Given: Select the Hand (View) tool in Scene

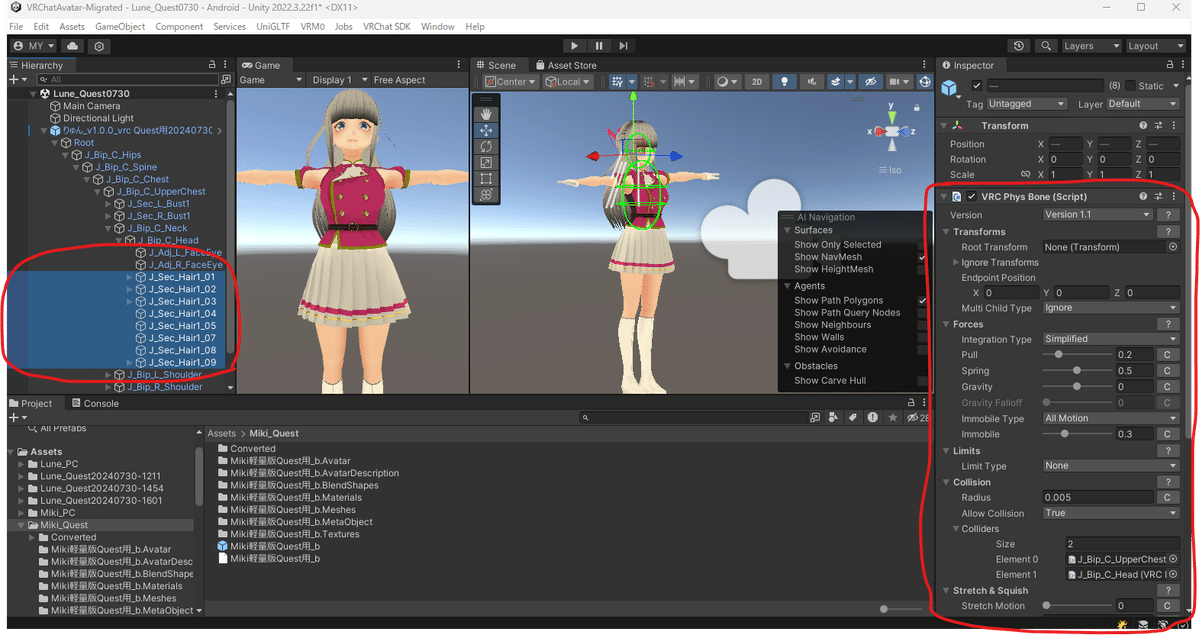Looking at the screenshot, I should click(x=486, y=114).
